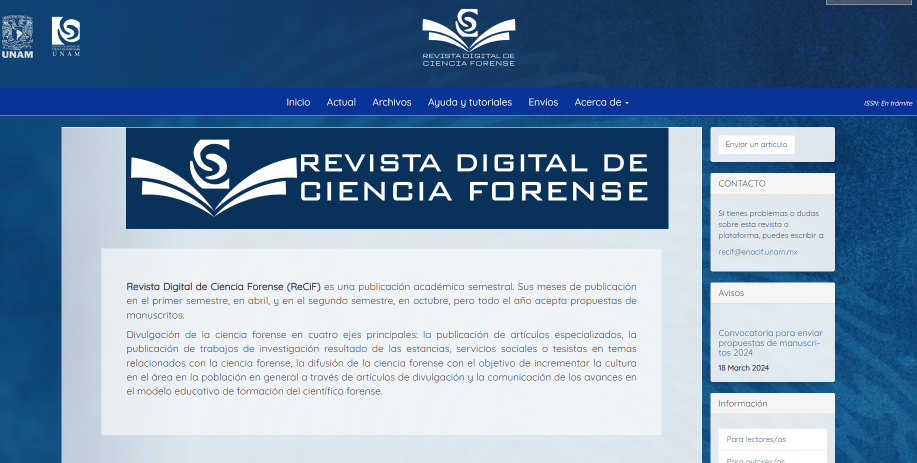Click the CONTACTO heading
917x463 pixels.
[x=742, y=184]
